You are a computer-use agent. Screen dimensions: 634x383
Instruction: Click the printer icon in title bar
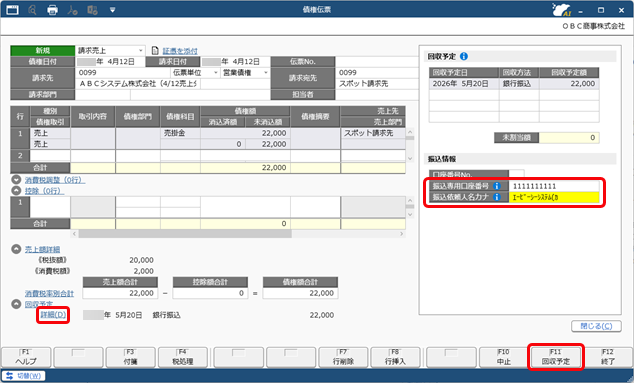[x=53, y=10]
